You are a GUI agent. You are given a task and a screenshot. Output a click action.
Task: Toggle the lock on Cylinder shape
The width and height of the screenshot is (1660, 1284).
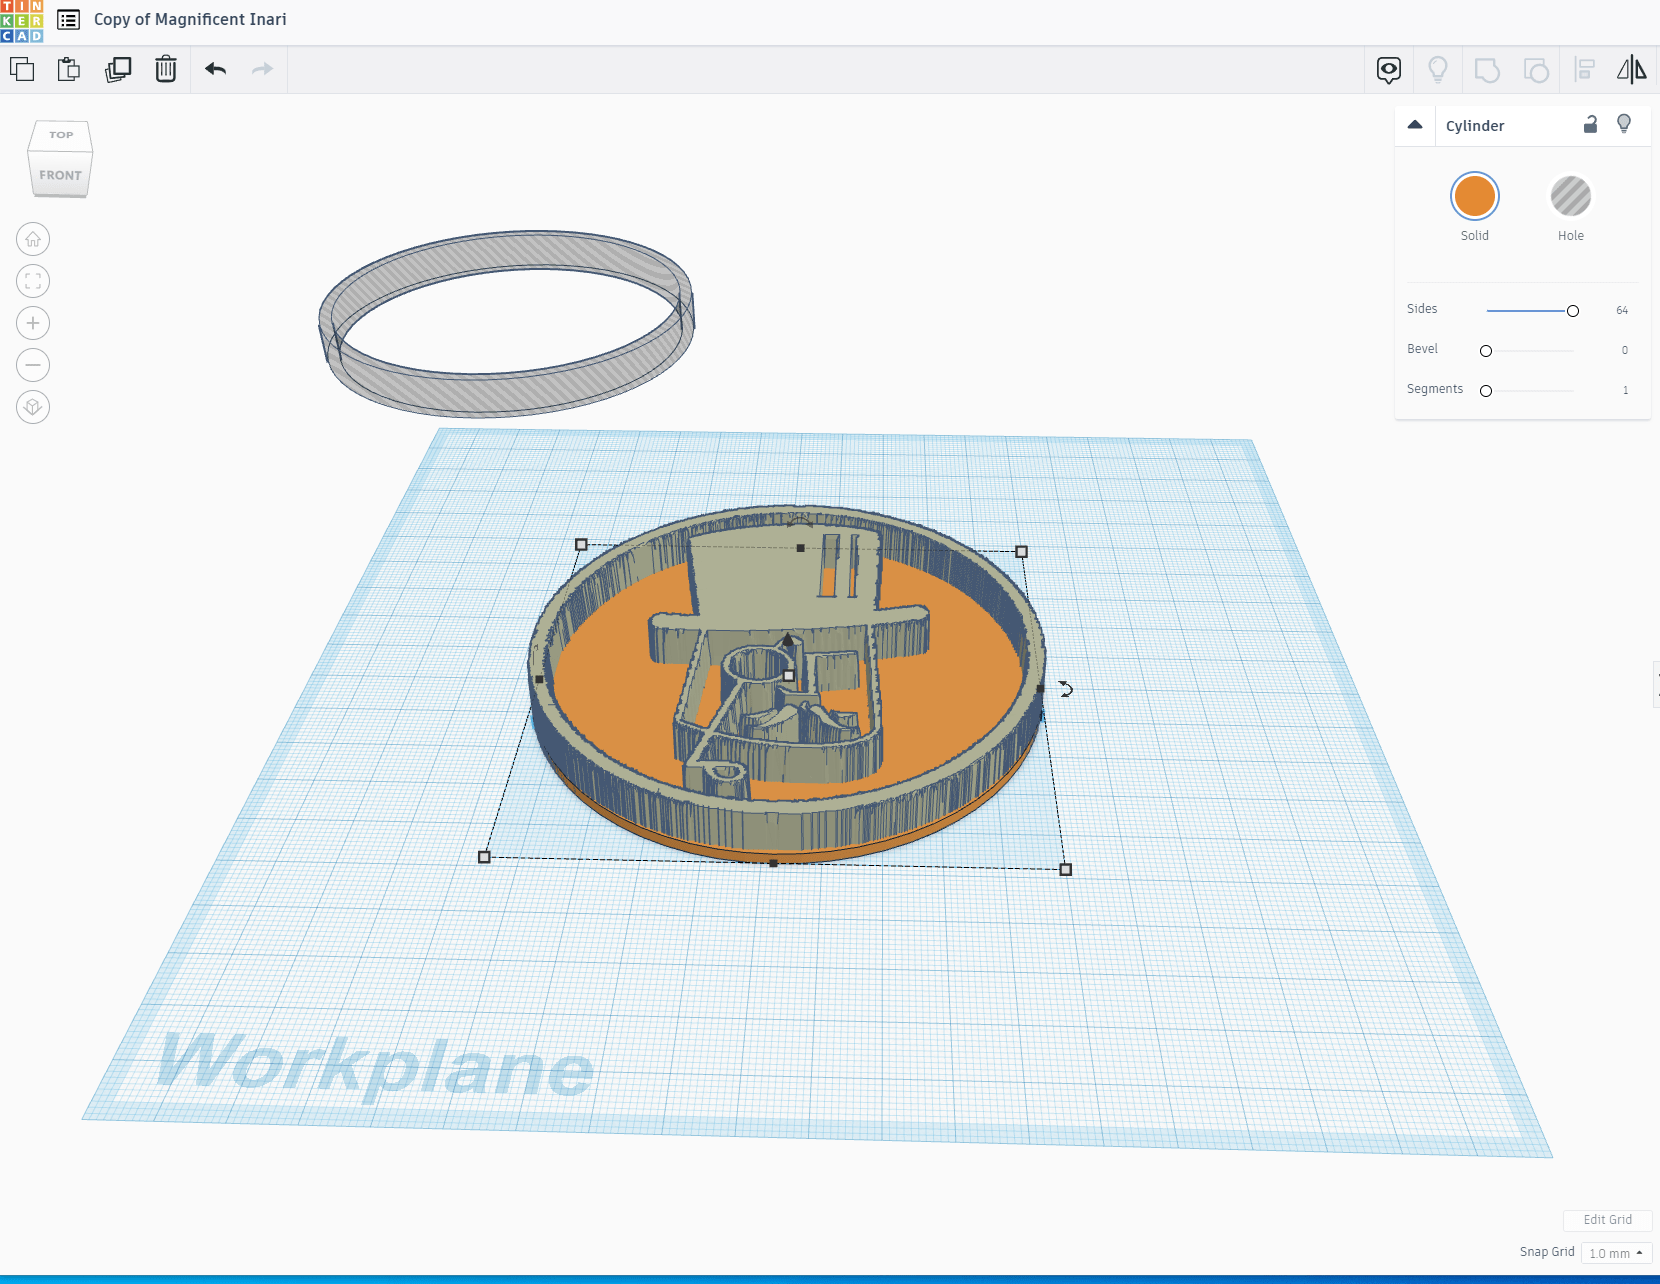(1590, 125)
